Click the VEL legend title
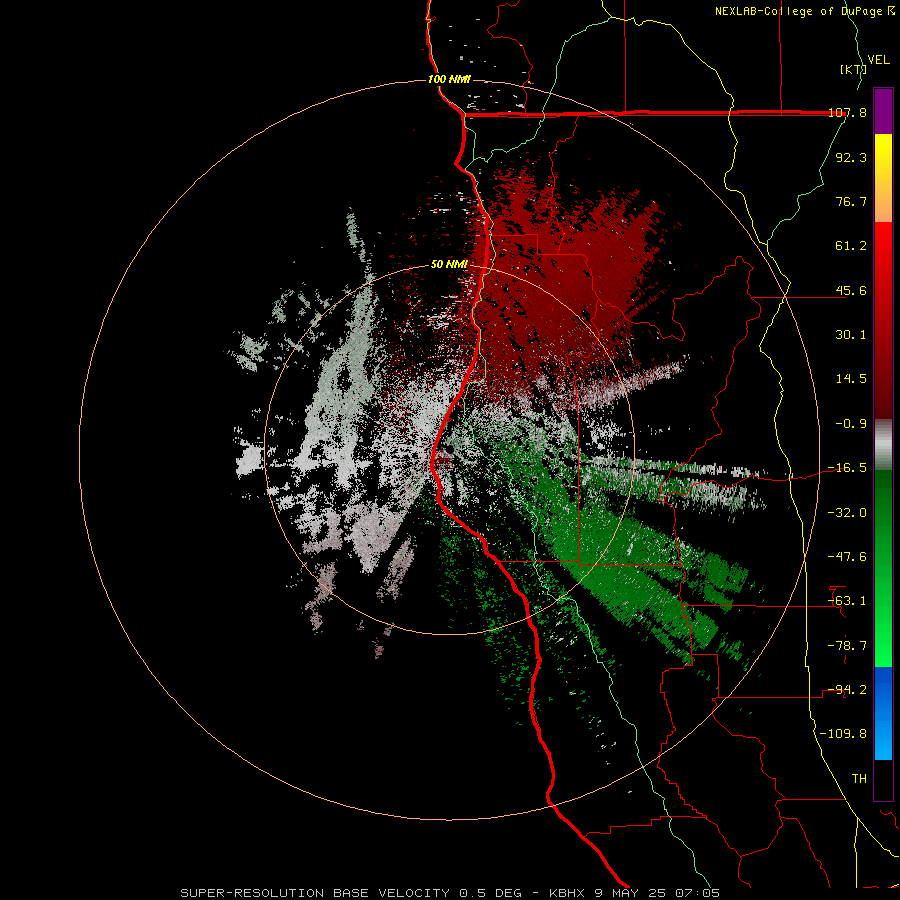 878,60
